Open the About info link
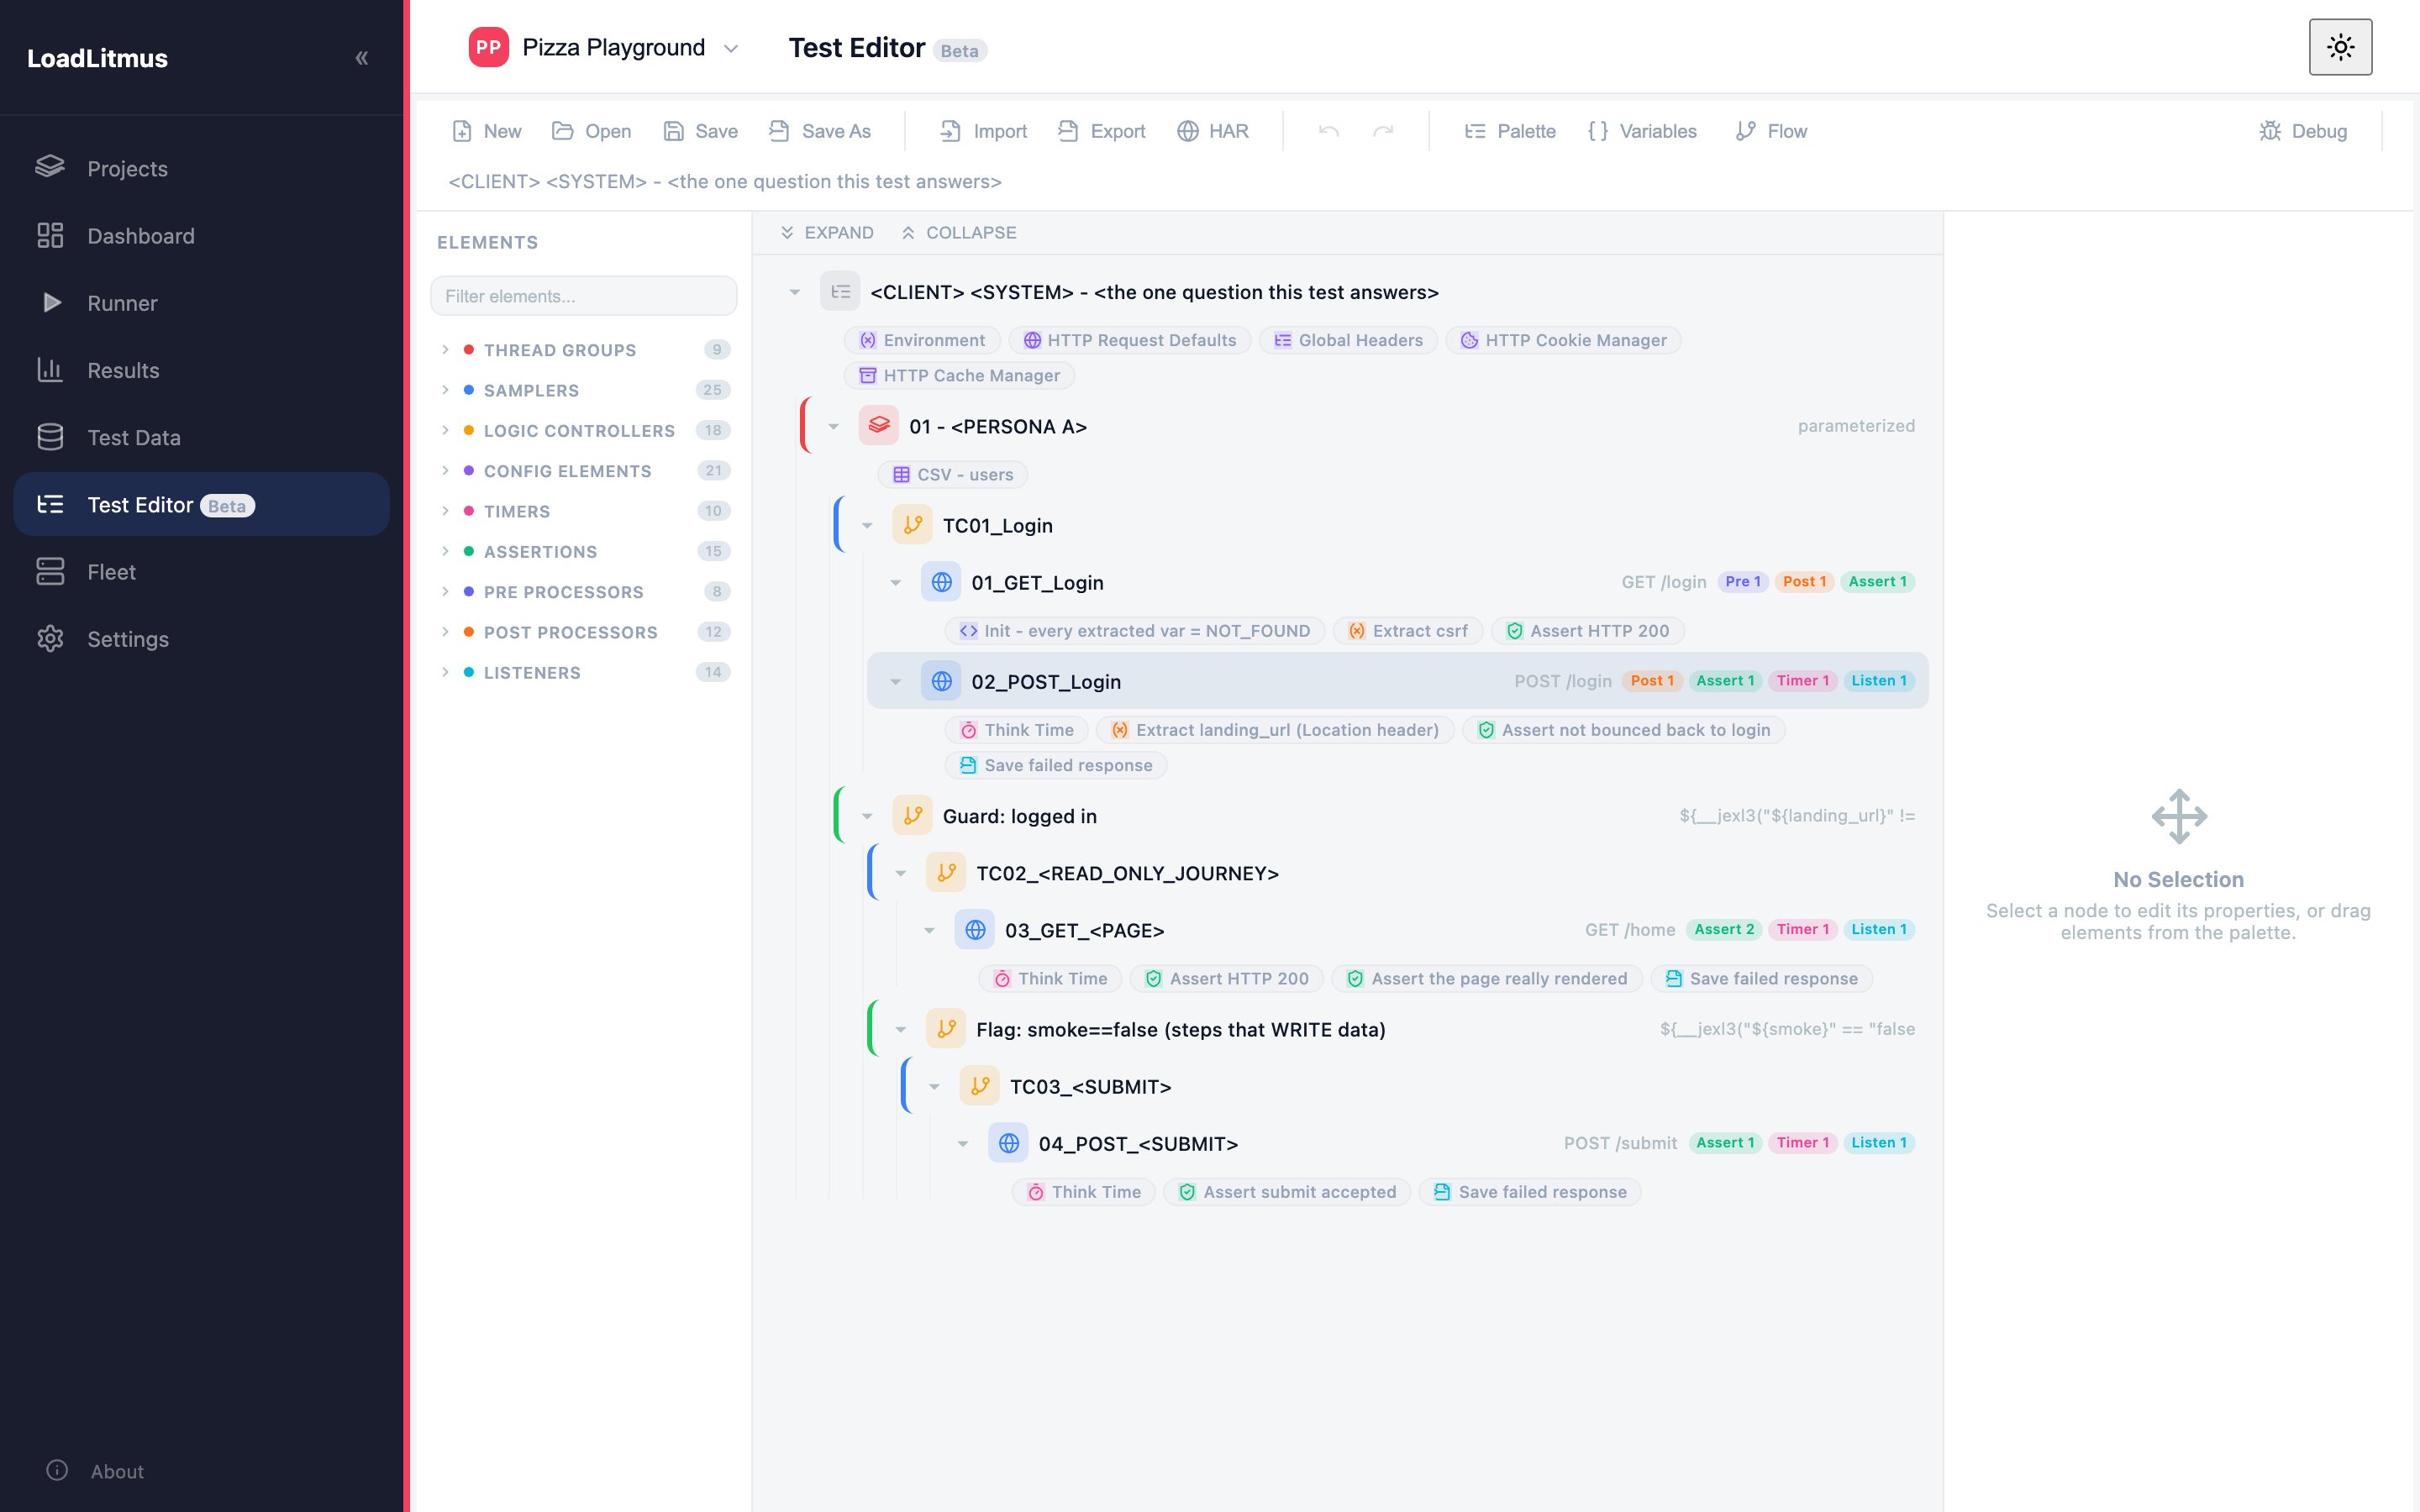Viewport: 2420px width, 1512px height. click(96, 1470)
